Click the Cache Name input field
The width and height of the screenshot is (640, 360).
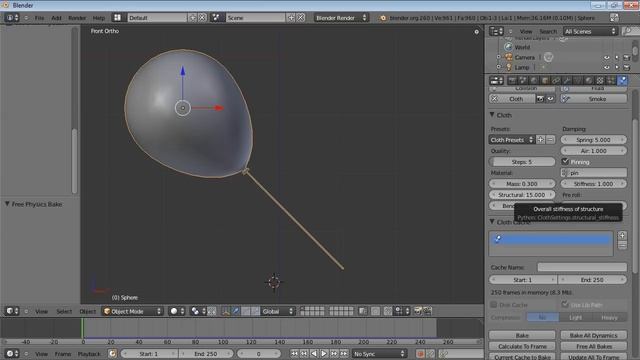[x=582, y=267]
